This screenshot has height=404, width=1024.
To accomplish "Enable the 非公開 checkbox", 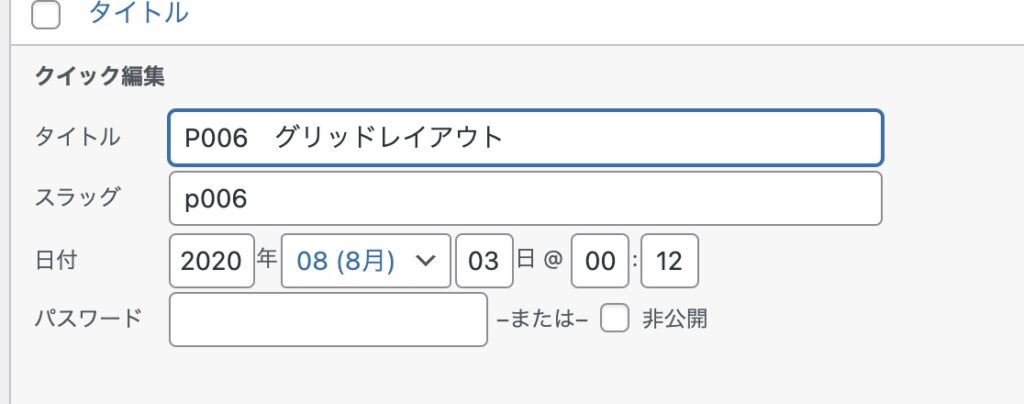I will pos(614,319).
